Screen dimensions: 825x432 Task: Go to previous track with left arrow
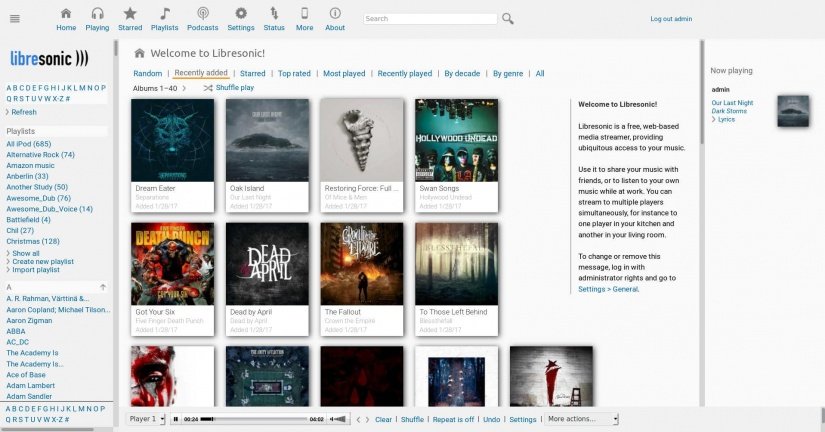click(358, 419)
